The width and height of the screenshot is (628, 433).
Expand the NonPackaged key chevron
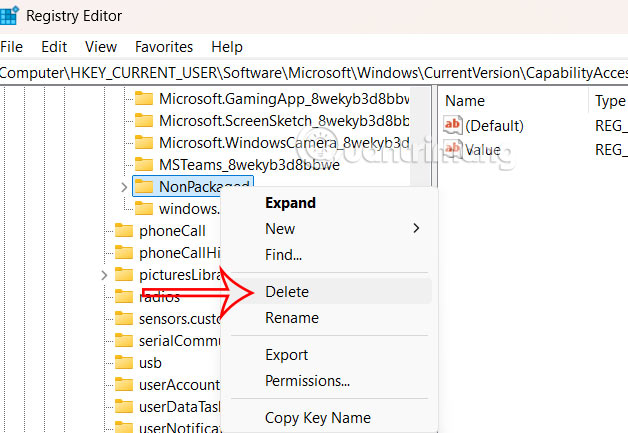coord(124,187)
